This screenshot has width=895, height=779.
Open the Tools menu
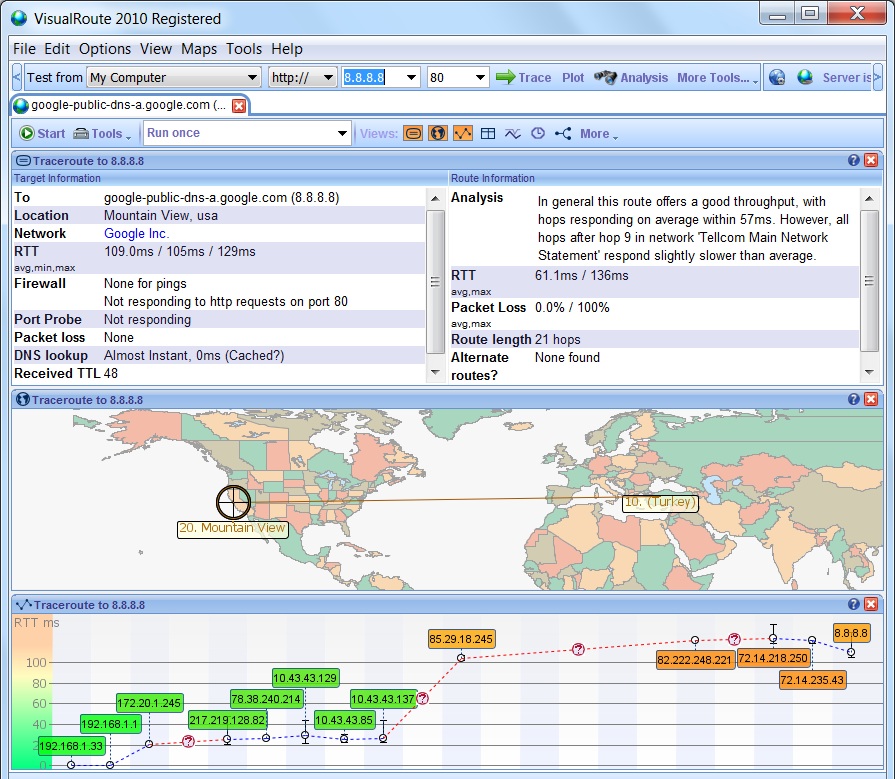(244, 49)
